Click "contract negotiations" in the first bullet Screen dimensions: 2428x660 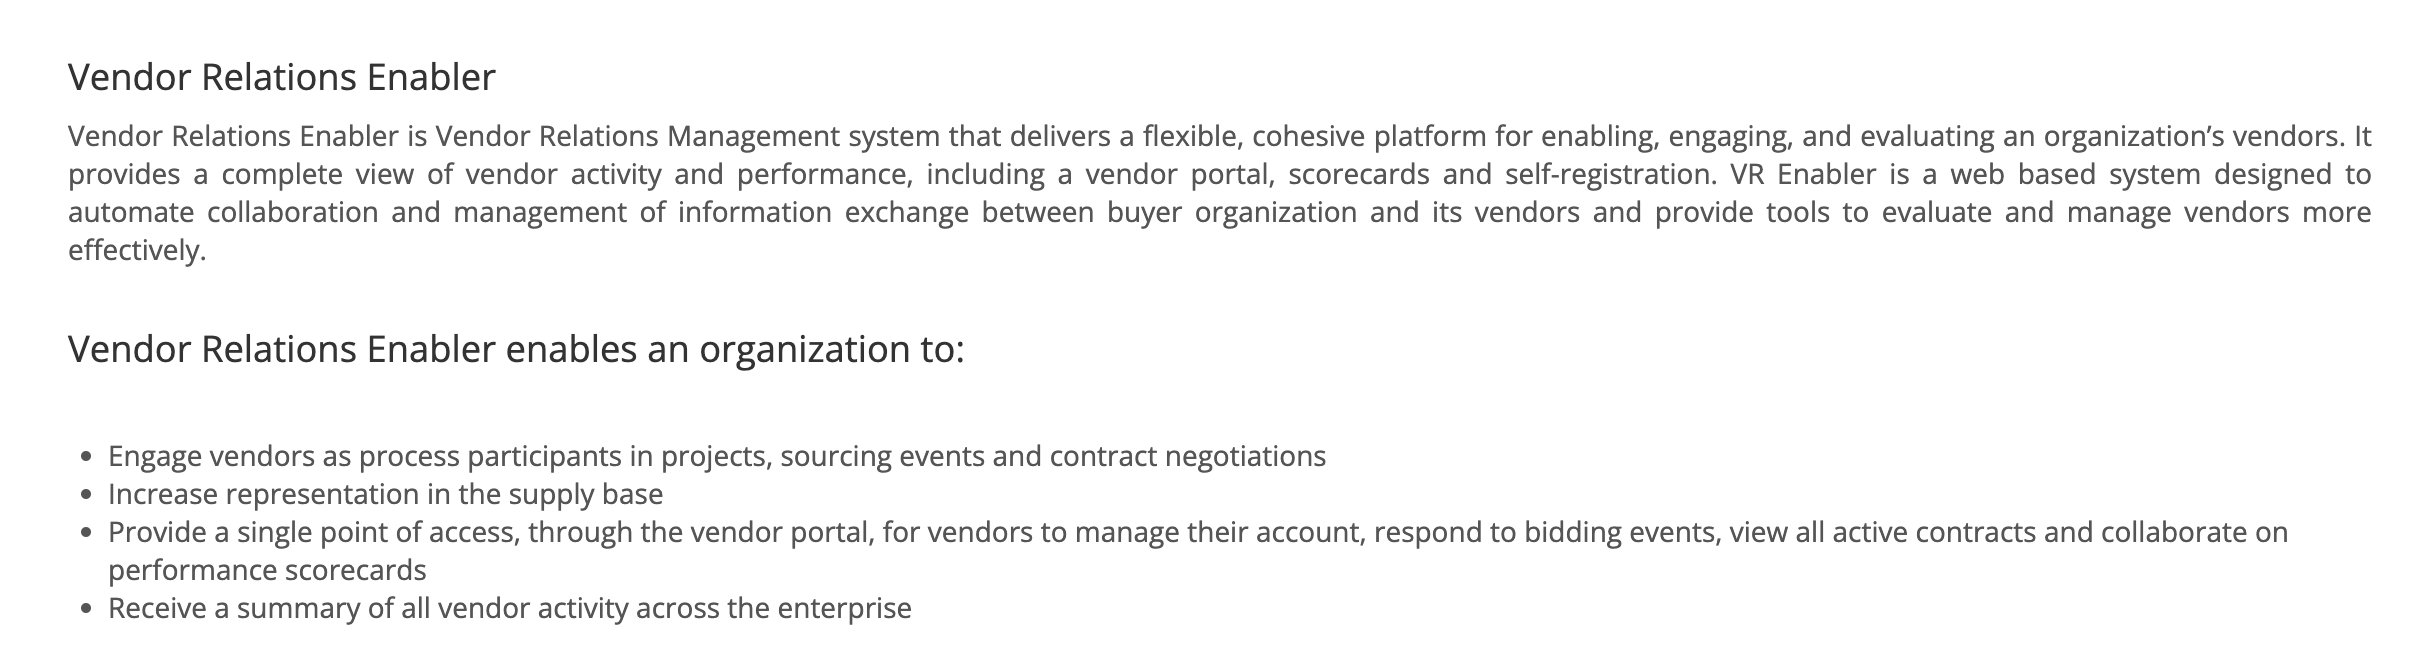1187,456
